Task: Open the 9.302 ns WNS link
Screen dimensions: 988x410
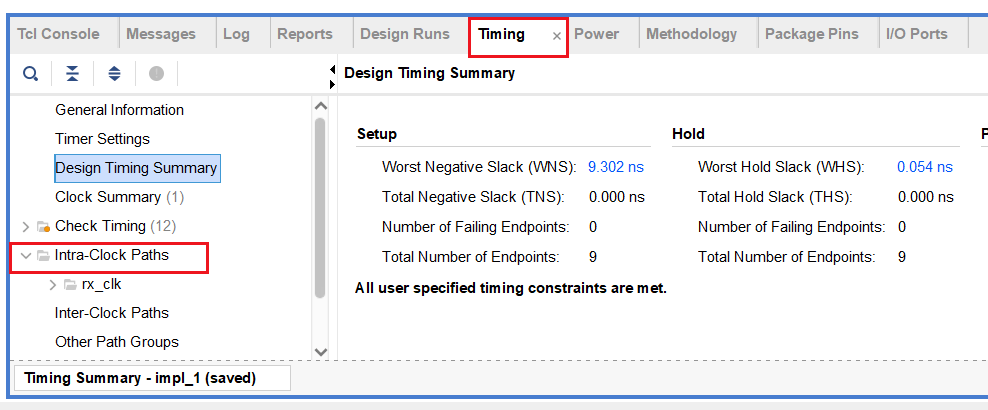Action: point(615,167)
